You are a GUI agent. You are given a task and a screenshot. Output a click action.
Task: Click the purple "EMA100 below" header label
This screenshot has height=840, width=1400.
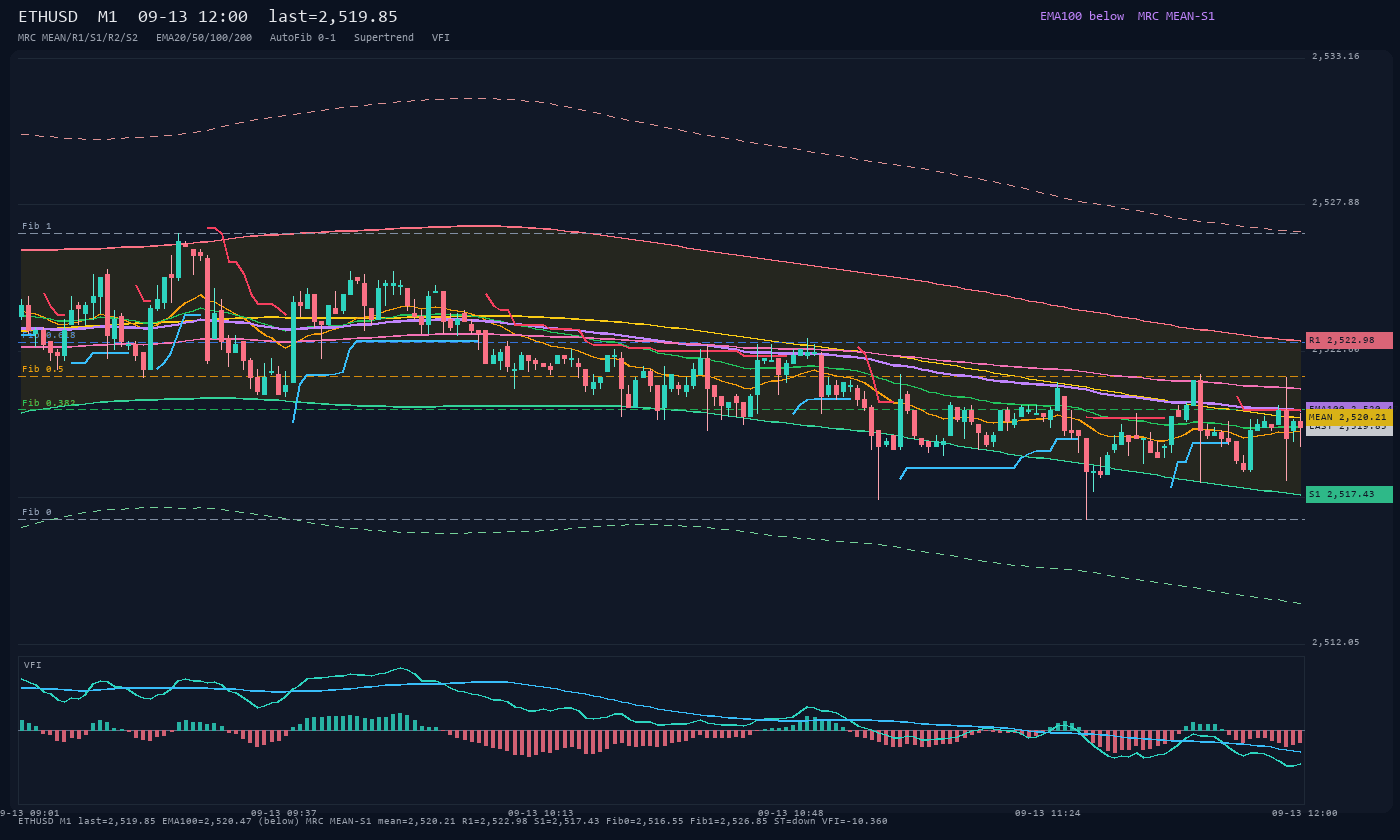click(1082, 16)
